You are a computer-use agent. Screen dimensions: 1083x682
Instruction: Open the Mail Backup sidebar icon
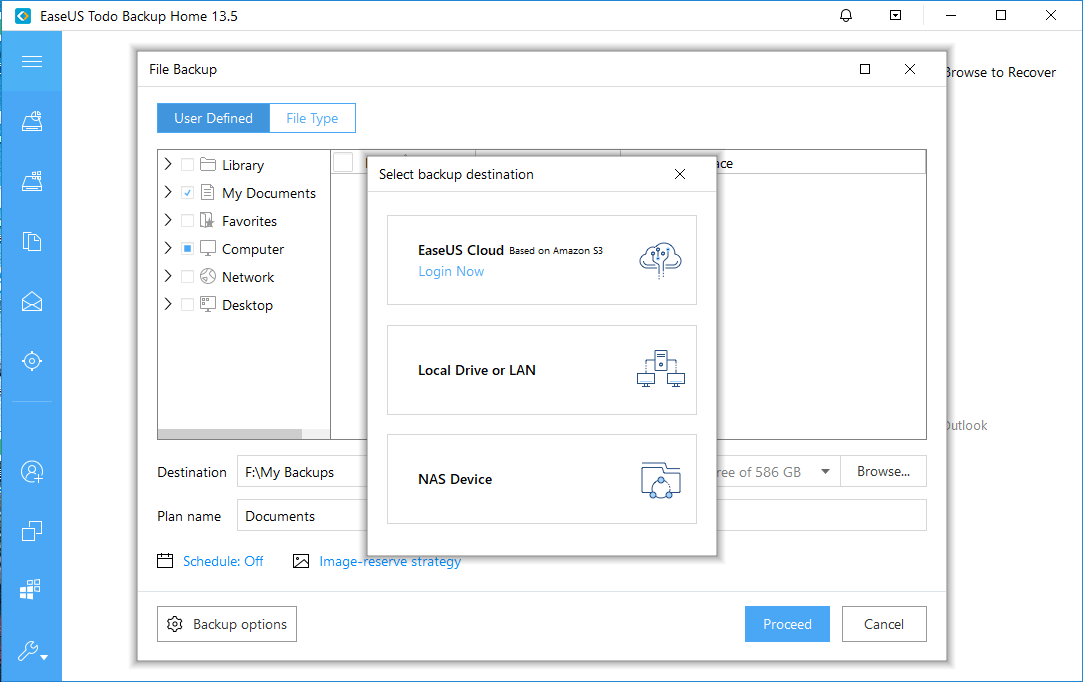tap(31, 300)
